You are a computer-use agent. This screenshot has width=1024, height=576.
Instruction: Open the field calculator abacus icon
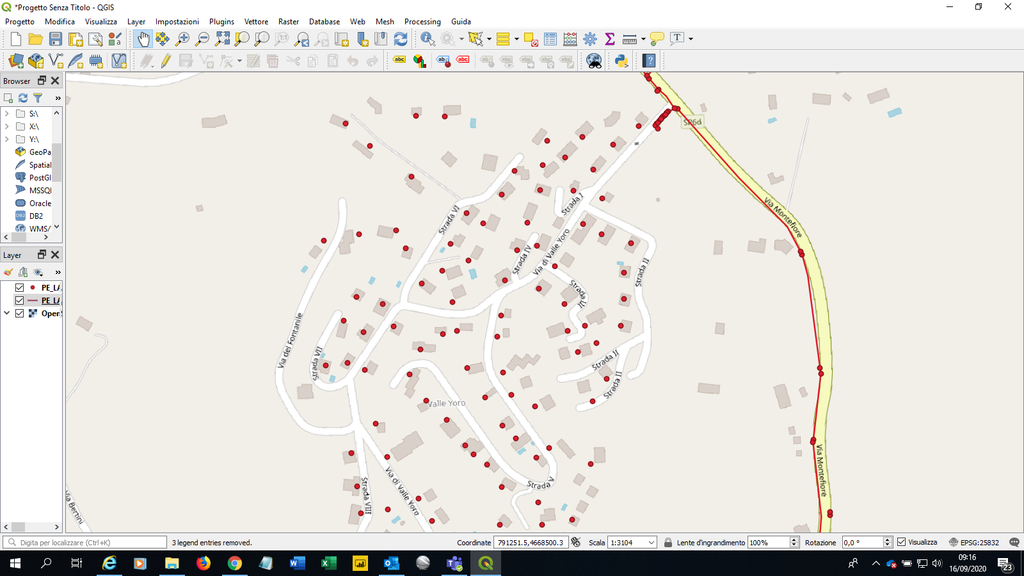point(569,39)
